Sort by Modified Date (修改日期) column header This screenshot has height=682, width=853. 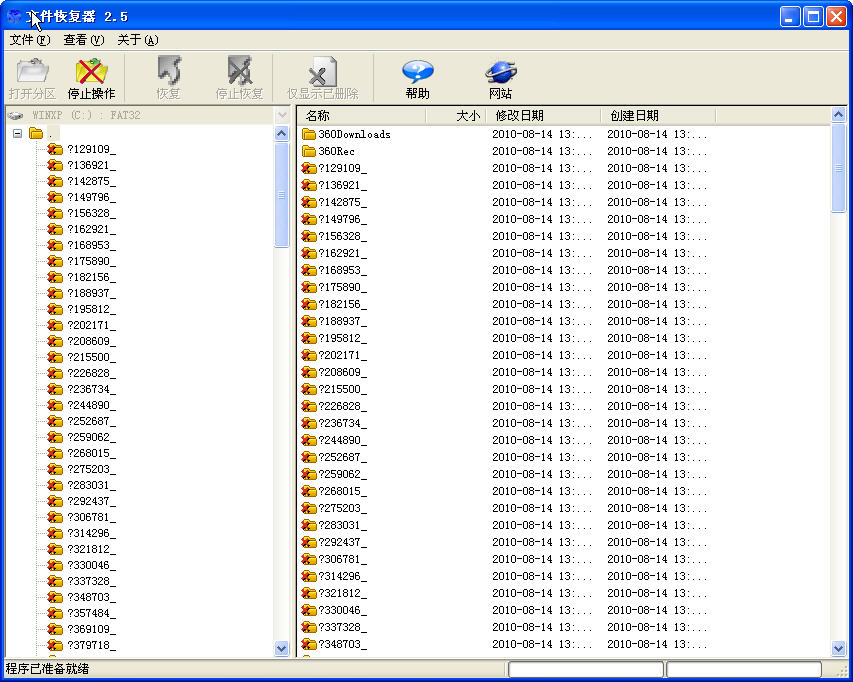543,115
